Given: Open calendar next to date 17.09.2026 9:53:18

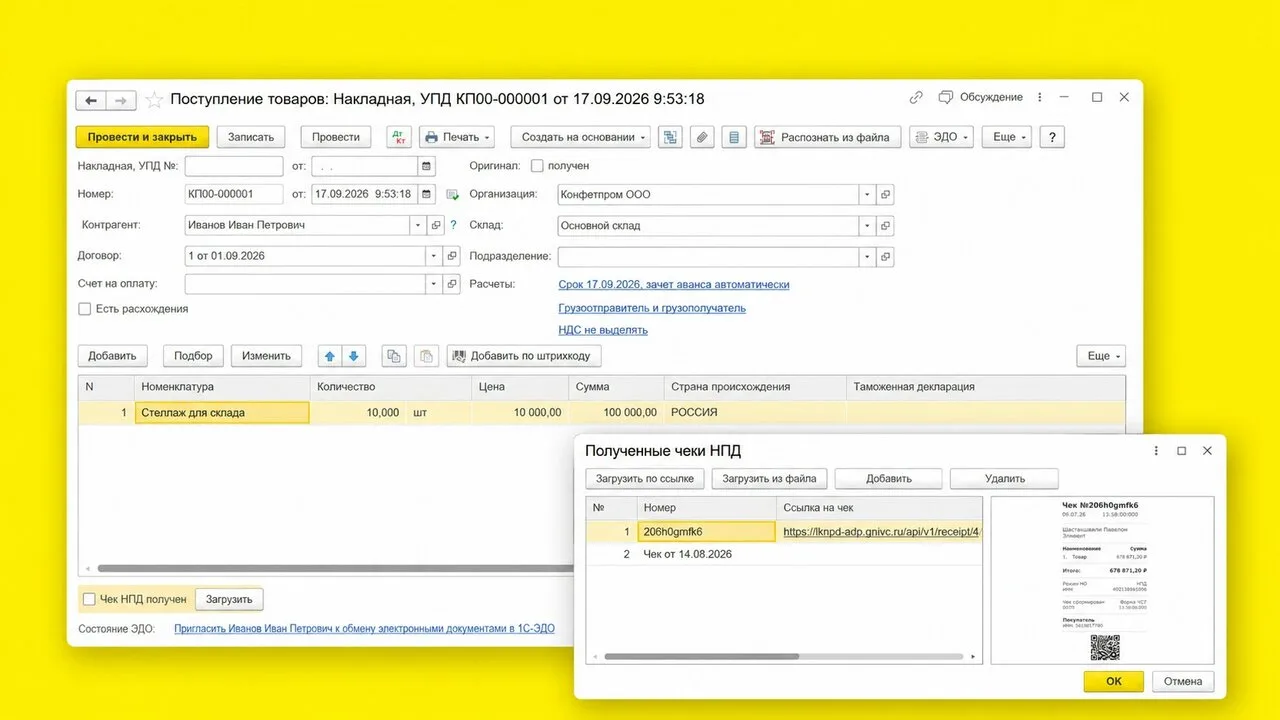Looking at the screenshot, I should [427, 194].
